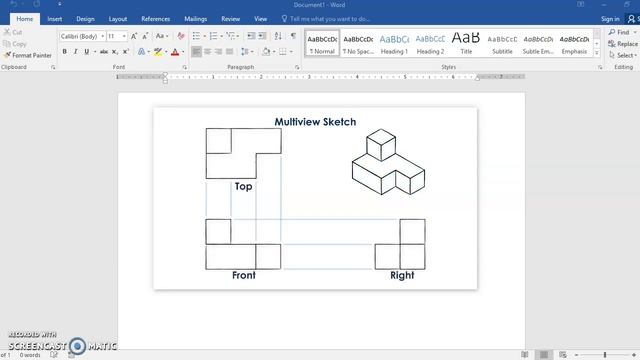Click Increase Indent icon

(262, 36)
